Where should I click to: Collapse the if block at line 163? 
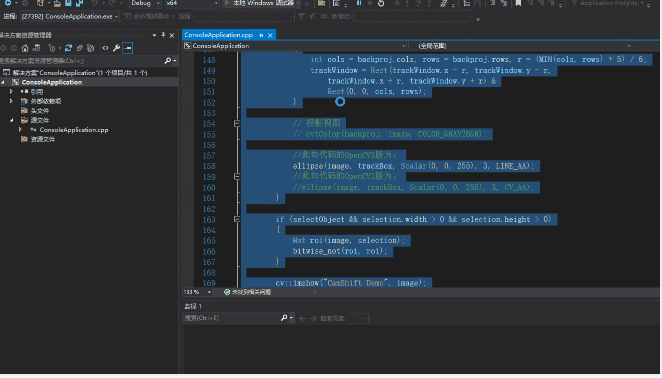click(x=237, y=219)
